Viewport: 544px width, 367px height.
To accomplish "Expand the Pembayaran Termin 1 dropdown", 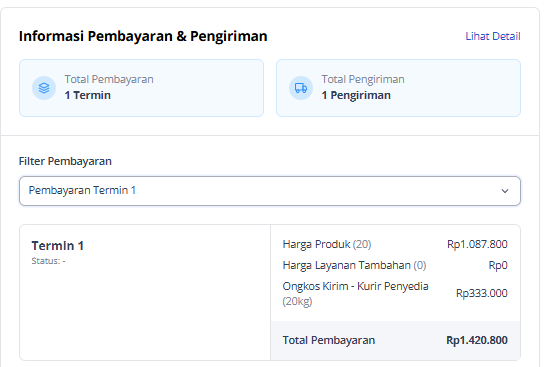I will tap(270, 191).
